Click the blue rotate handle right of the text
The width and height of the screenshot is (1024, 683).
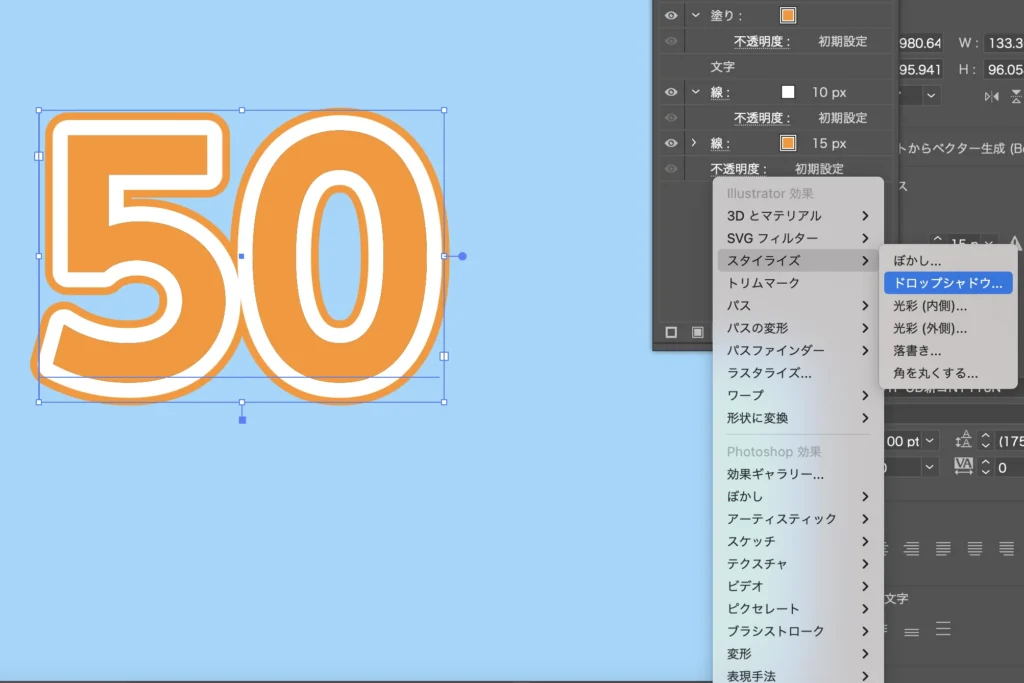coord(462,256)
